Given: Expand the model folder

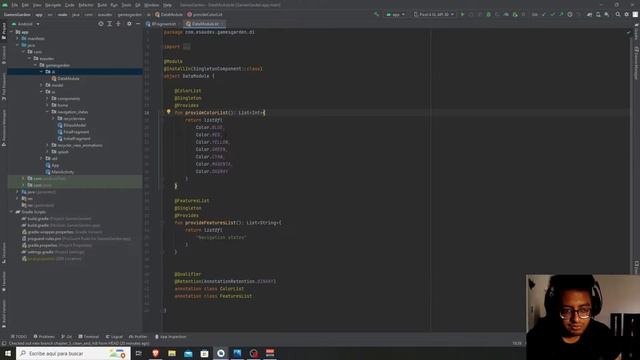Looking at the screenshot, I should (x=42, y=85).
